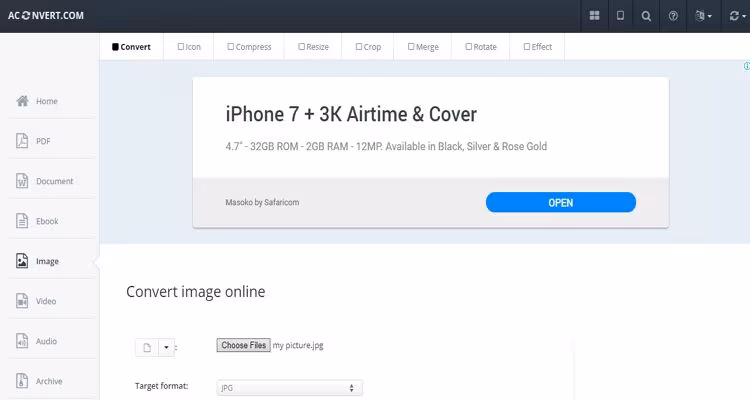Open the Document label in sidebar
This screenshot has width=750, height=400.
coord(55,181)
